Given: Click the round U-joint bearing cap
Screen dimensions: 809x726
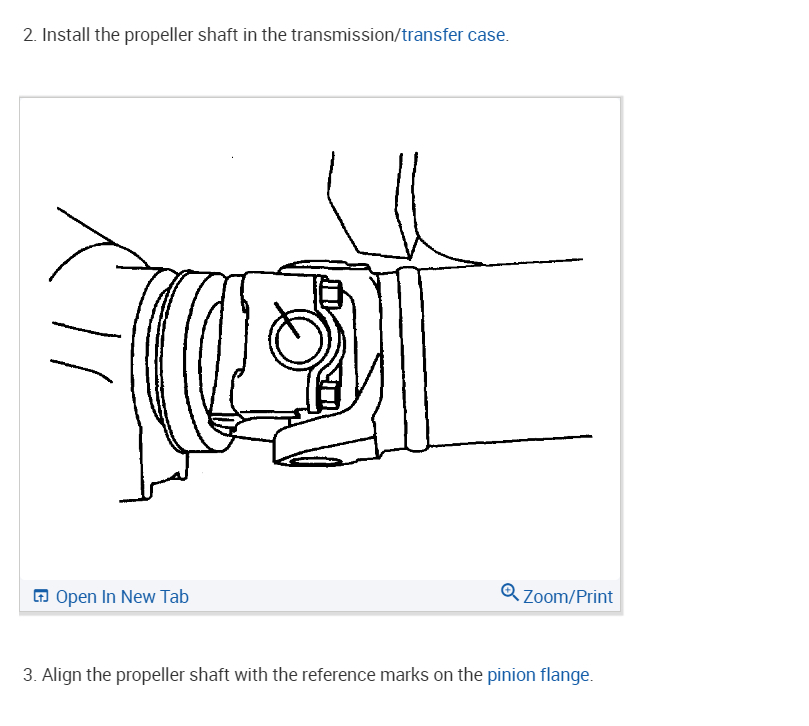Looking at the screenshot, I should click(298, 340).
